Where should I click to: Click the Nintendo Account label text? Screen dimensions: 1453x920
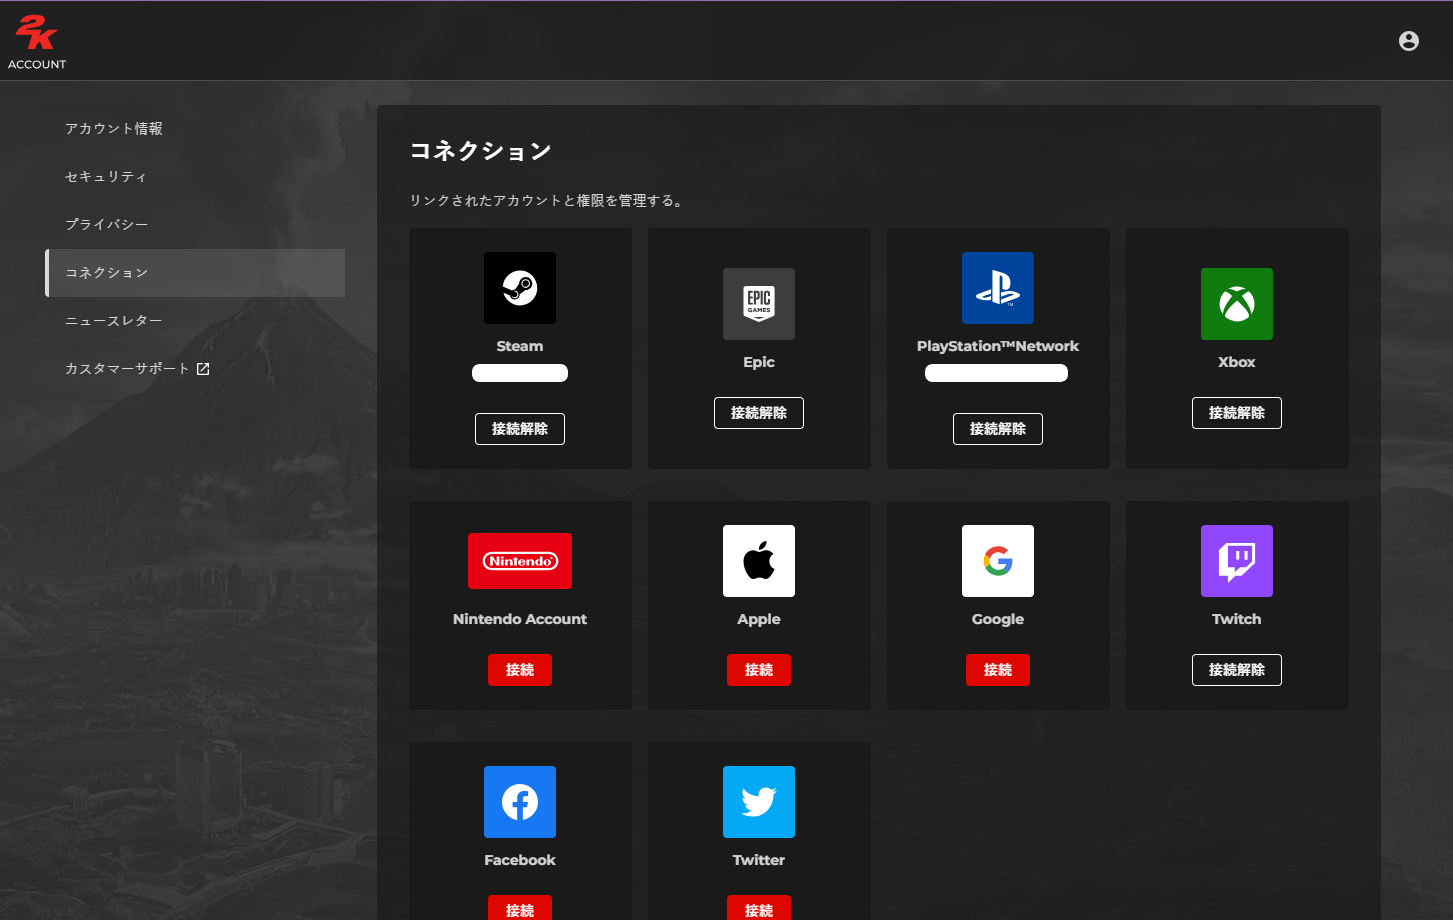tap(520, 619)
